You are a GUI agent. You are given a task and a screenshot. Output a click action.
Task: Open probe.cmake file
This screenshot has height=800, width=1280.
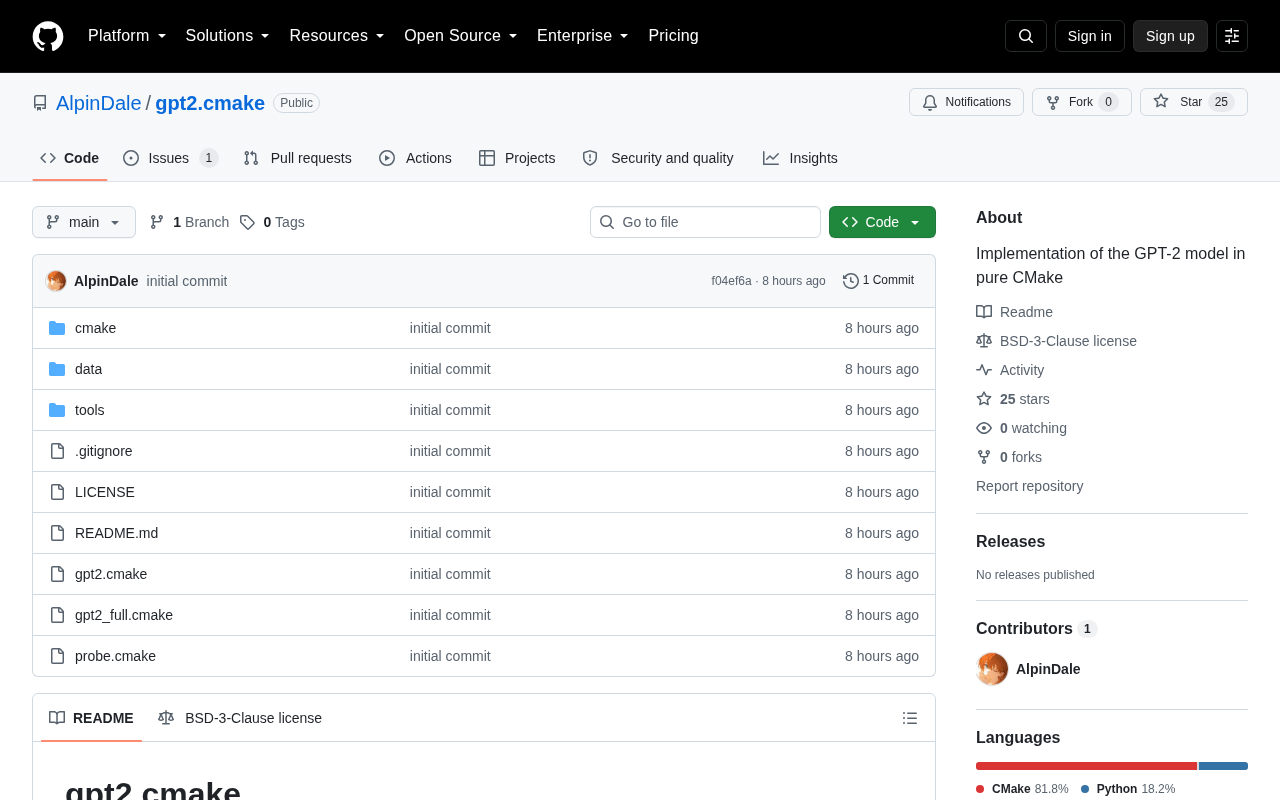pyautogui.click(x=115, y=656)
